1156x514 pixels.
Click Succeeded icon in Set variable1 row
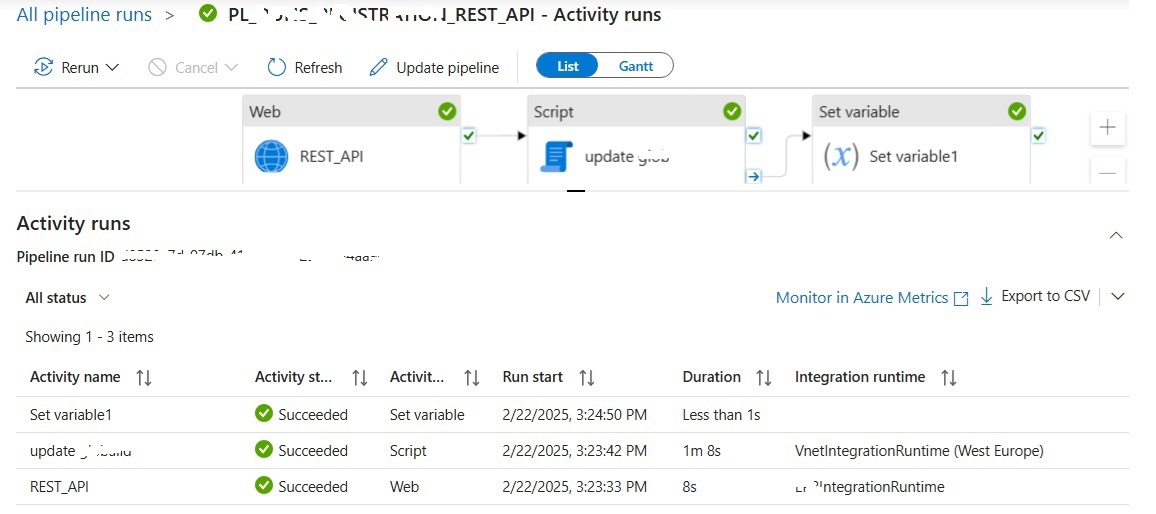263,414
